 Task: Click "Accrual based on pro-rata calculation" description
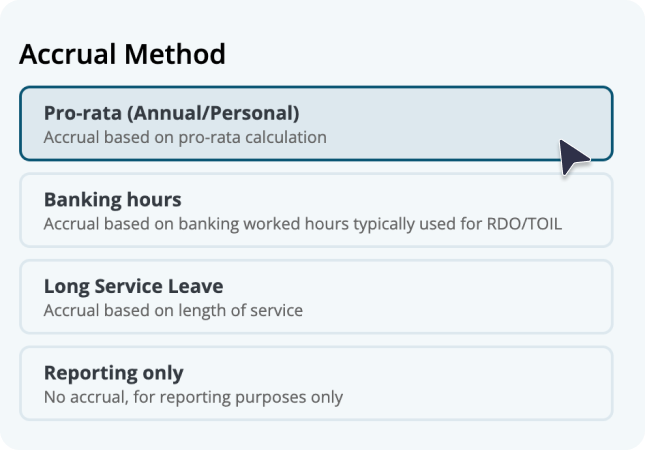tap(185, 137)
